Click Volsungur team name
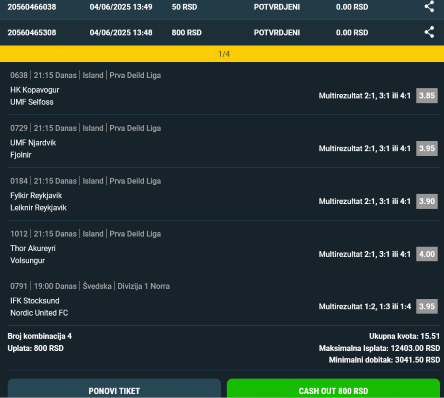444x398 pixels. [x=27, y=260]
